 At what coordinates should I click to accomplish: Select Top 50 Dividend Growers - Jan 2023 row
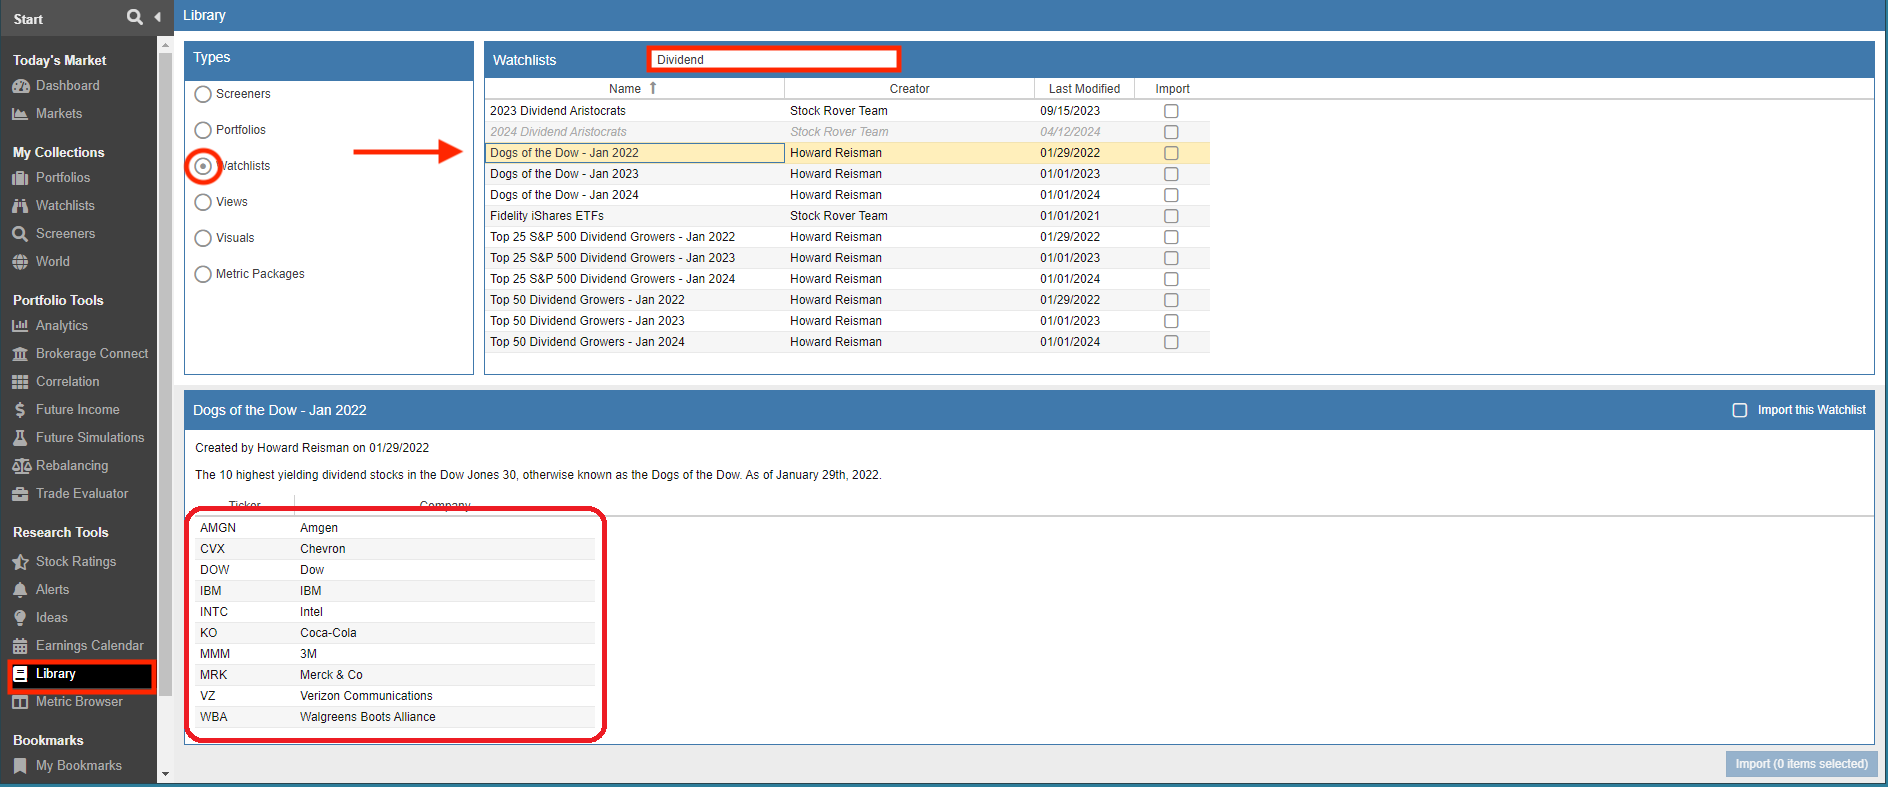pyautogui.click(x=847, y=321)
